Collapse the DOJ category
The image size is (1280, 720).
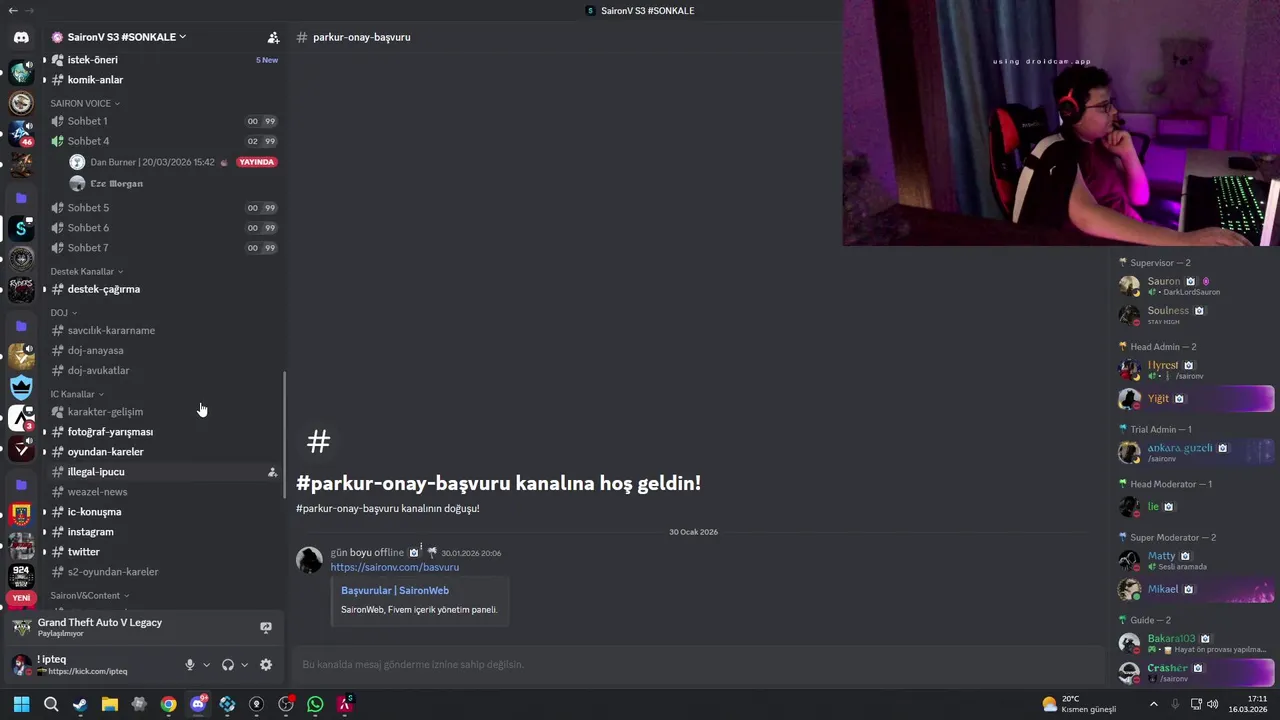(x=64, y=313)
